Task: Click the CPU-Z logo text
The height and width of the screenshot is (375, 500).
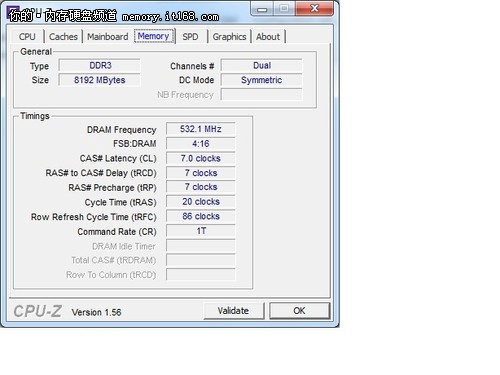Action: coord(37,312)
